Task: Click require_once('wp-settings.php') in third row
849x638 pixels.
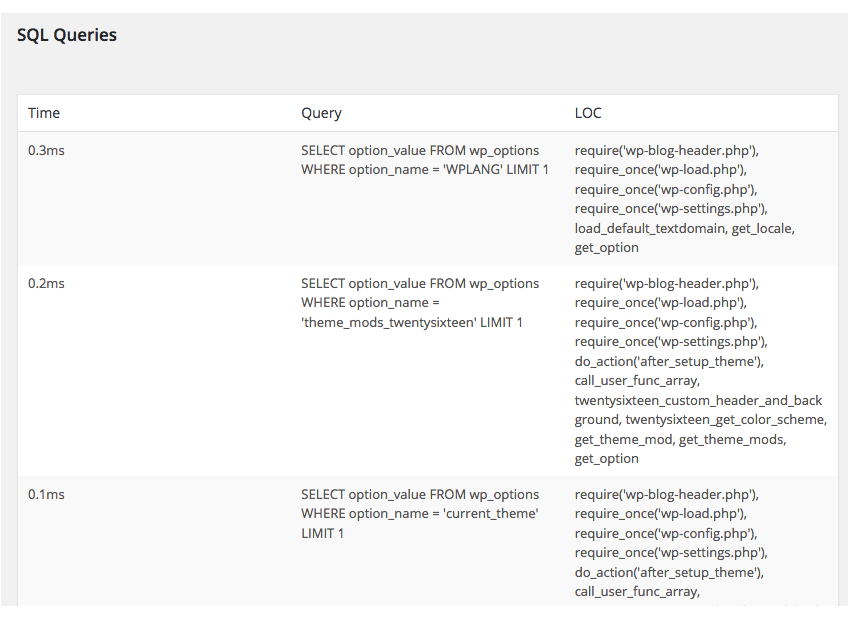Action: tap(670, 553)
